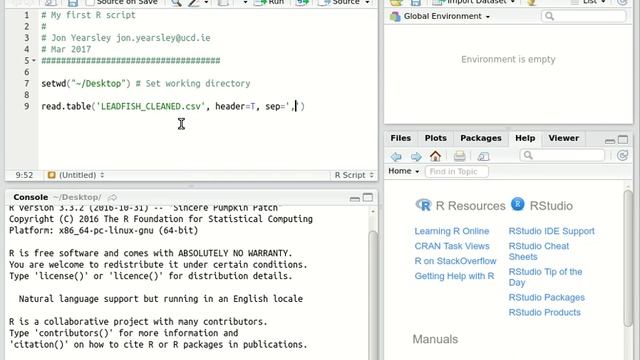Open workspace icon in Environment pane
The height and width of the screenshot is (360, 640).
(396, 2)
